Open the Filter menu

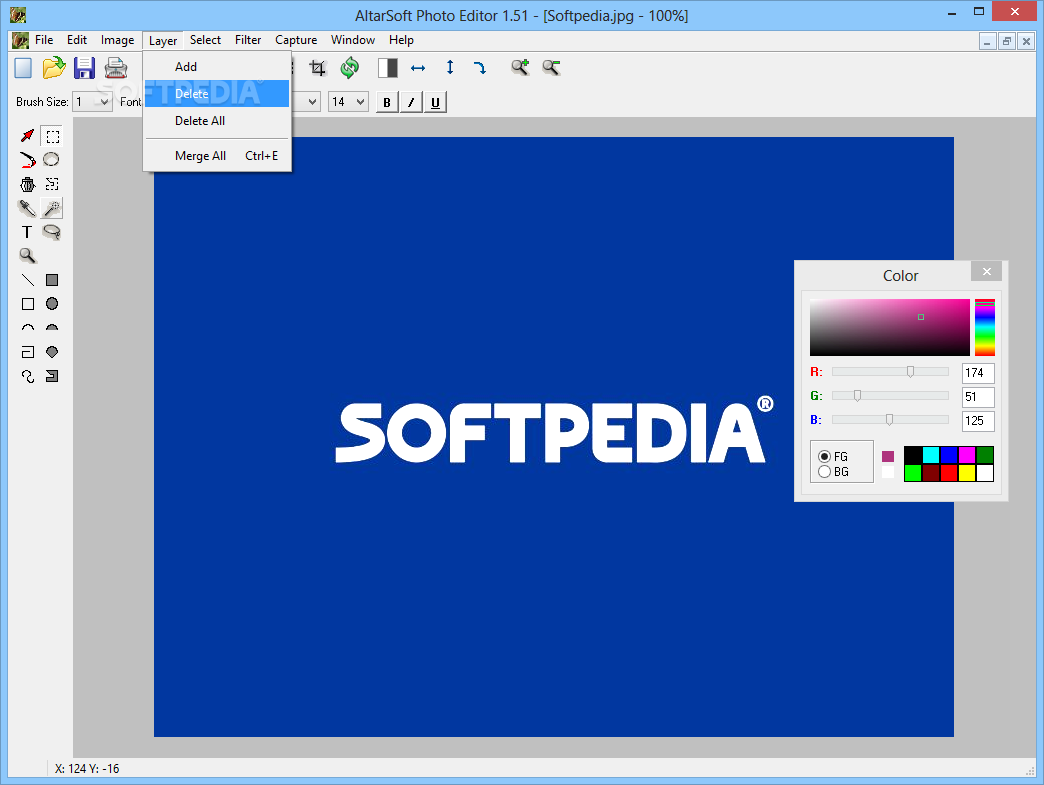pyautogui.click(x=248, y=40)
